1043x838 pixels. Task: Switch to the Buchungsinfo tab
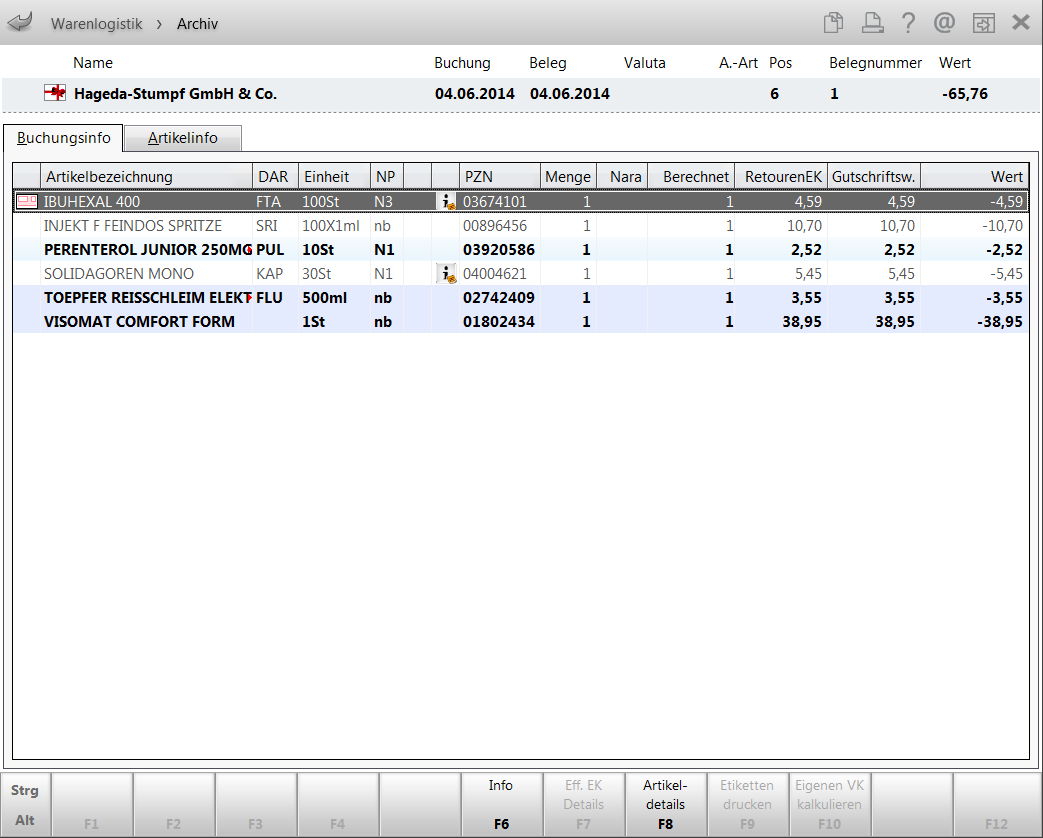coord(63,138)
